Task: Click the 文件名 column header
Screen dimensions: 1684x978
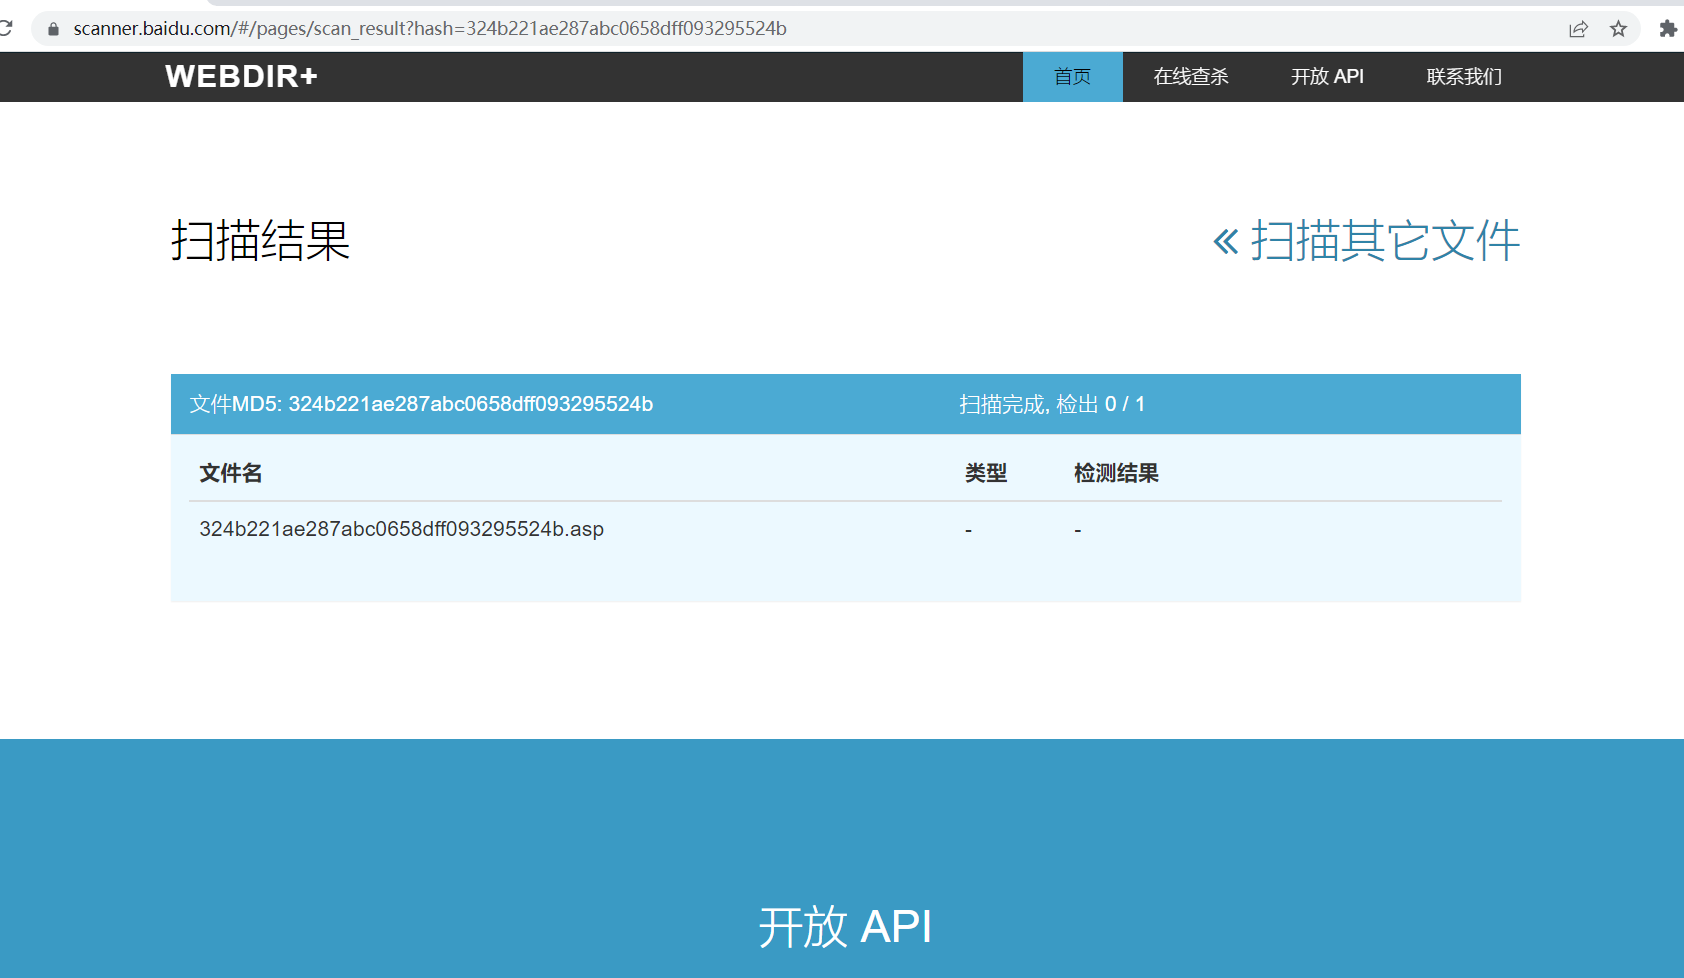Action: (x=230, y=473)
